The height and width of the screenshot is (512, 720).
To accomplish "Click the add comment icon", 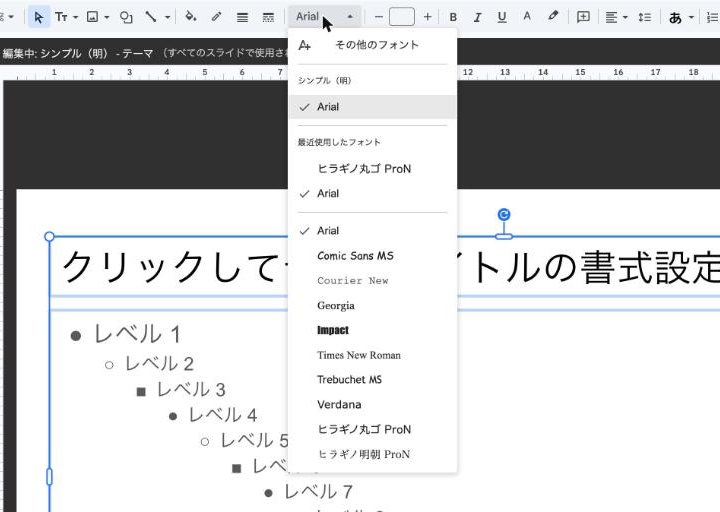I will (x=583, y=17).
